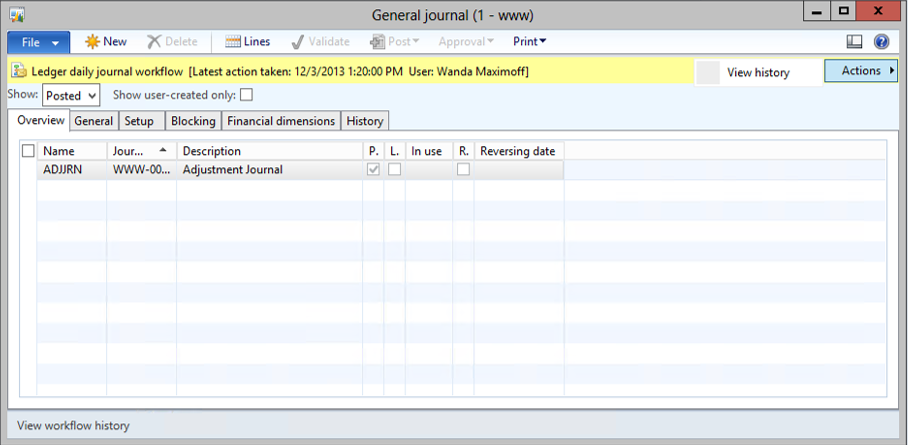Expand the File menu dropdown
This screenshot has height=445, width=908.
click(x=39, y=42)
